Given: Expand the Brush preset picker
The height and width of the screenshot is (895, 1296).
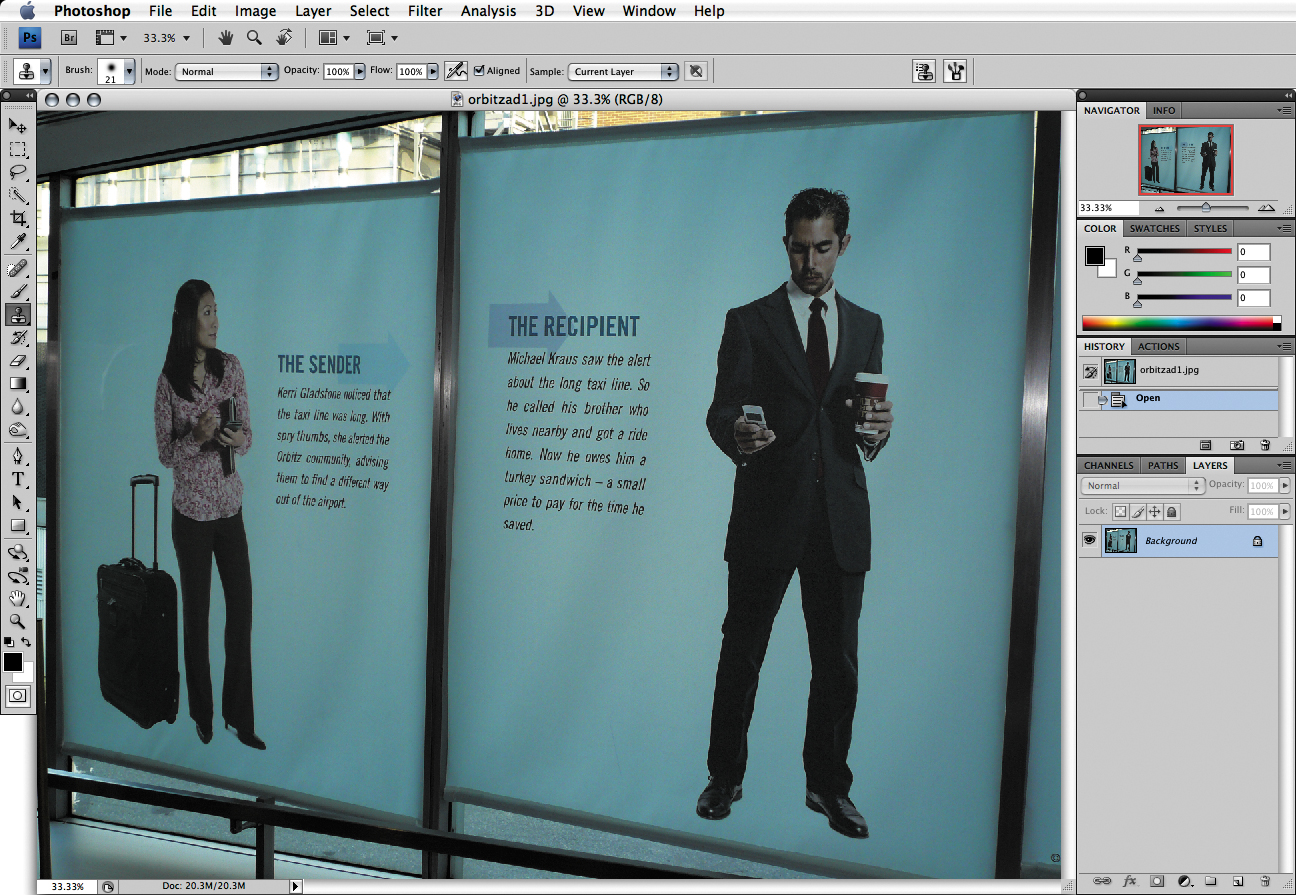Looking at the screenshot, I should [x=129, y=72].
